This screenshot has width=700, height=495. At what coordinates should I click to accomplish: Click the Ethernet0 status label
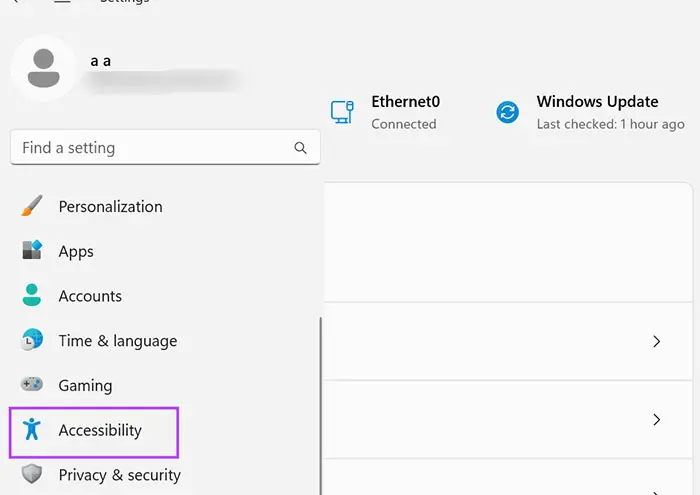click(405, 102)
